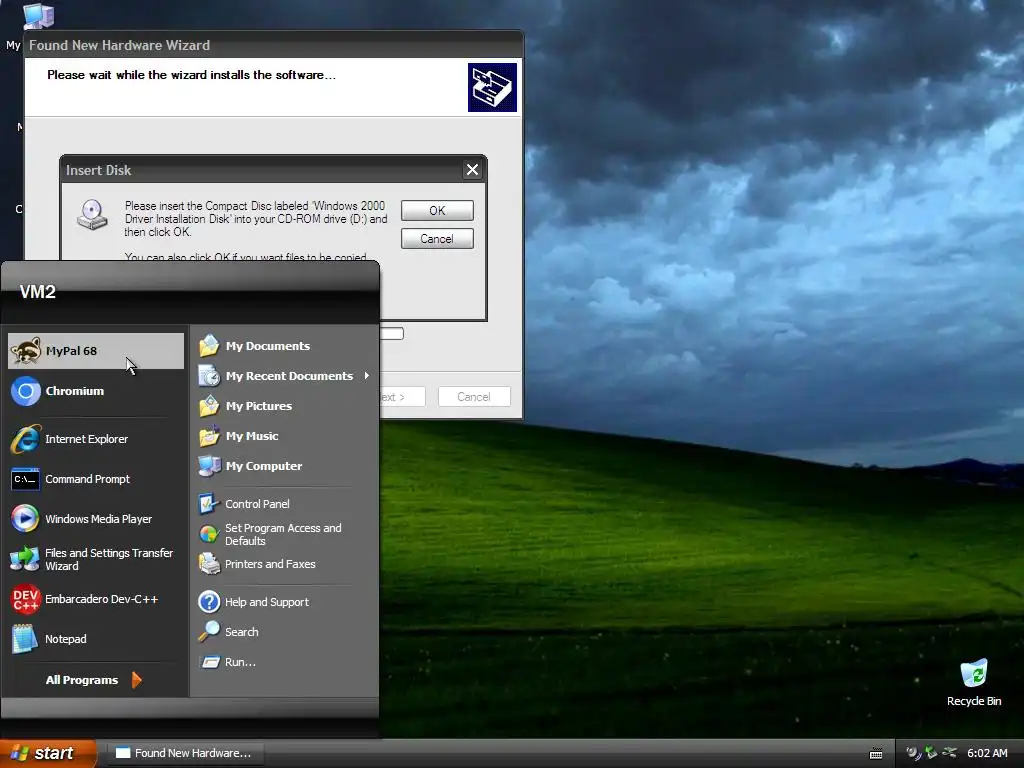The height and width of the screenshot is (768, 1024).
Task: Click the VM2 user name header
Action: pyautogui.click(x=37, y=292)
